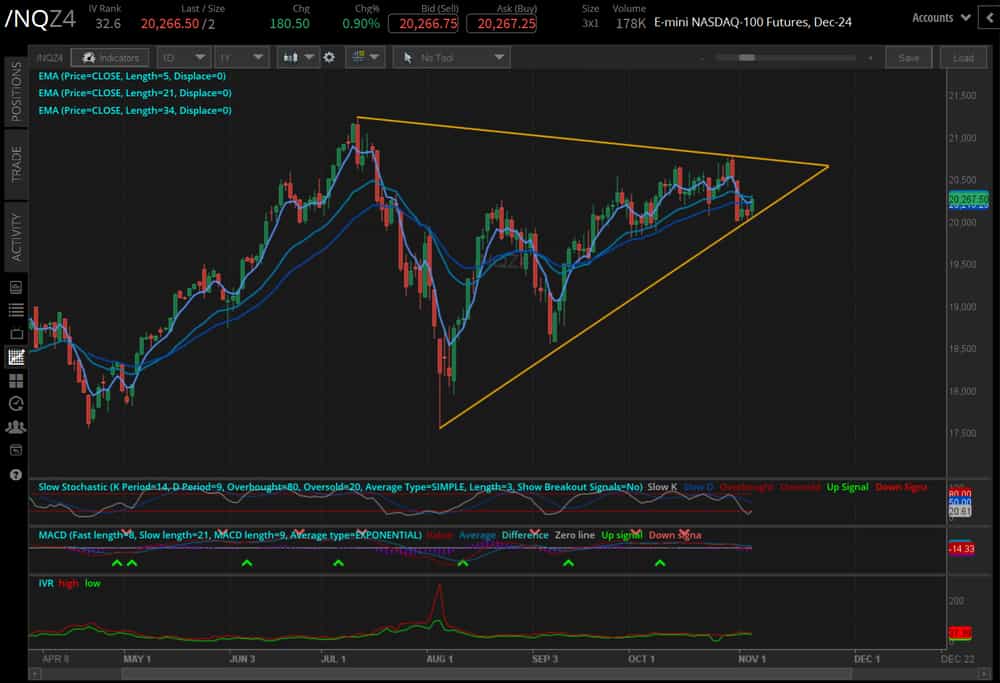
Task: Open the Accounts dropdown menu
Action: [938, 17]
